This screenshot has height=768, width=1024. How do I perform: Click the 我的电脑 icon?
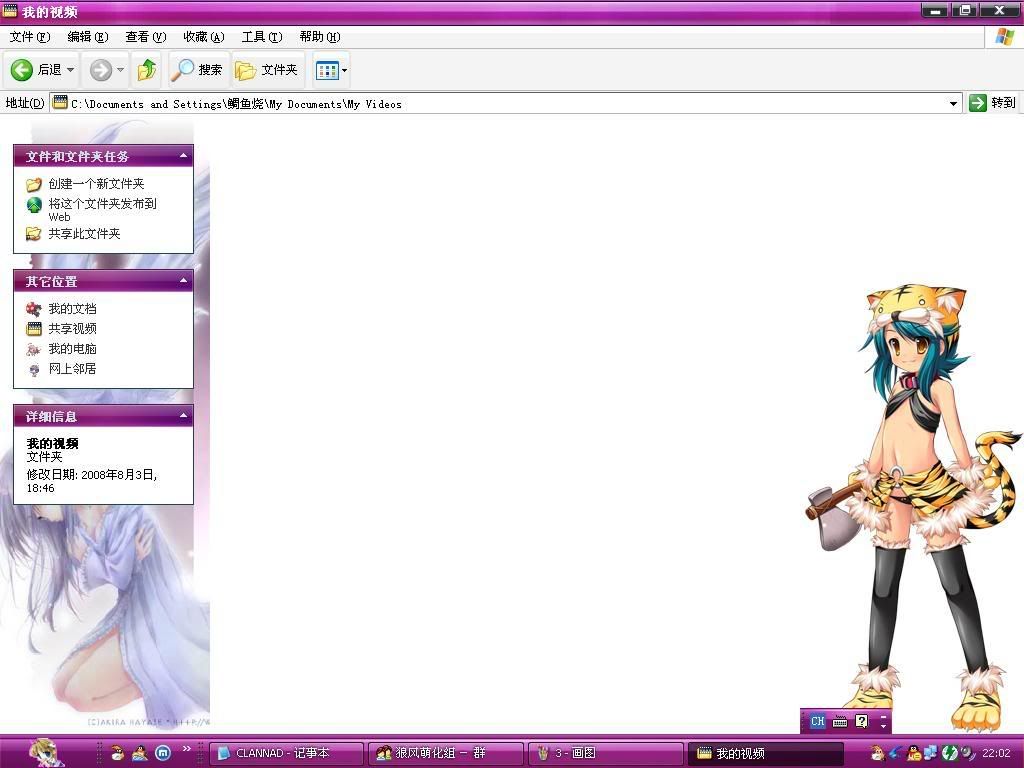pos(34,349)
